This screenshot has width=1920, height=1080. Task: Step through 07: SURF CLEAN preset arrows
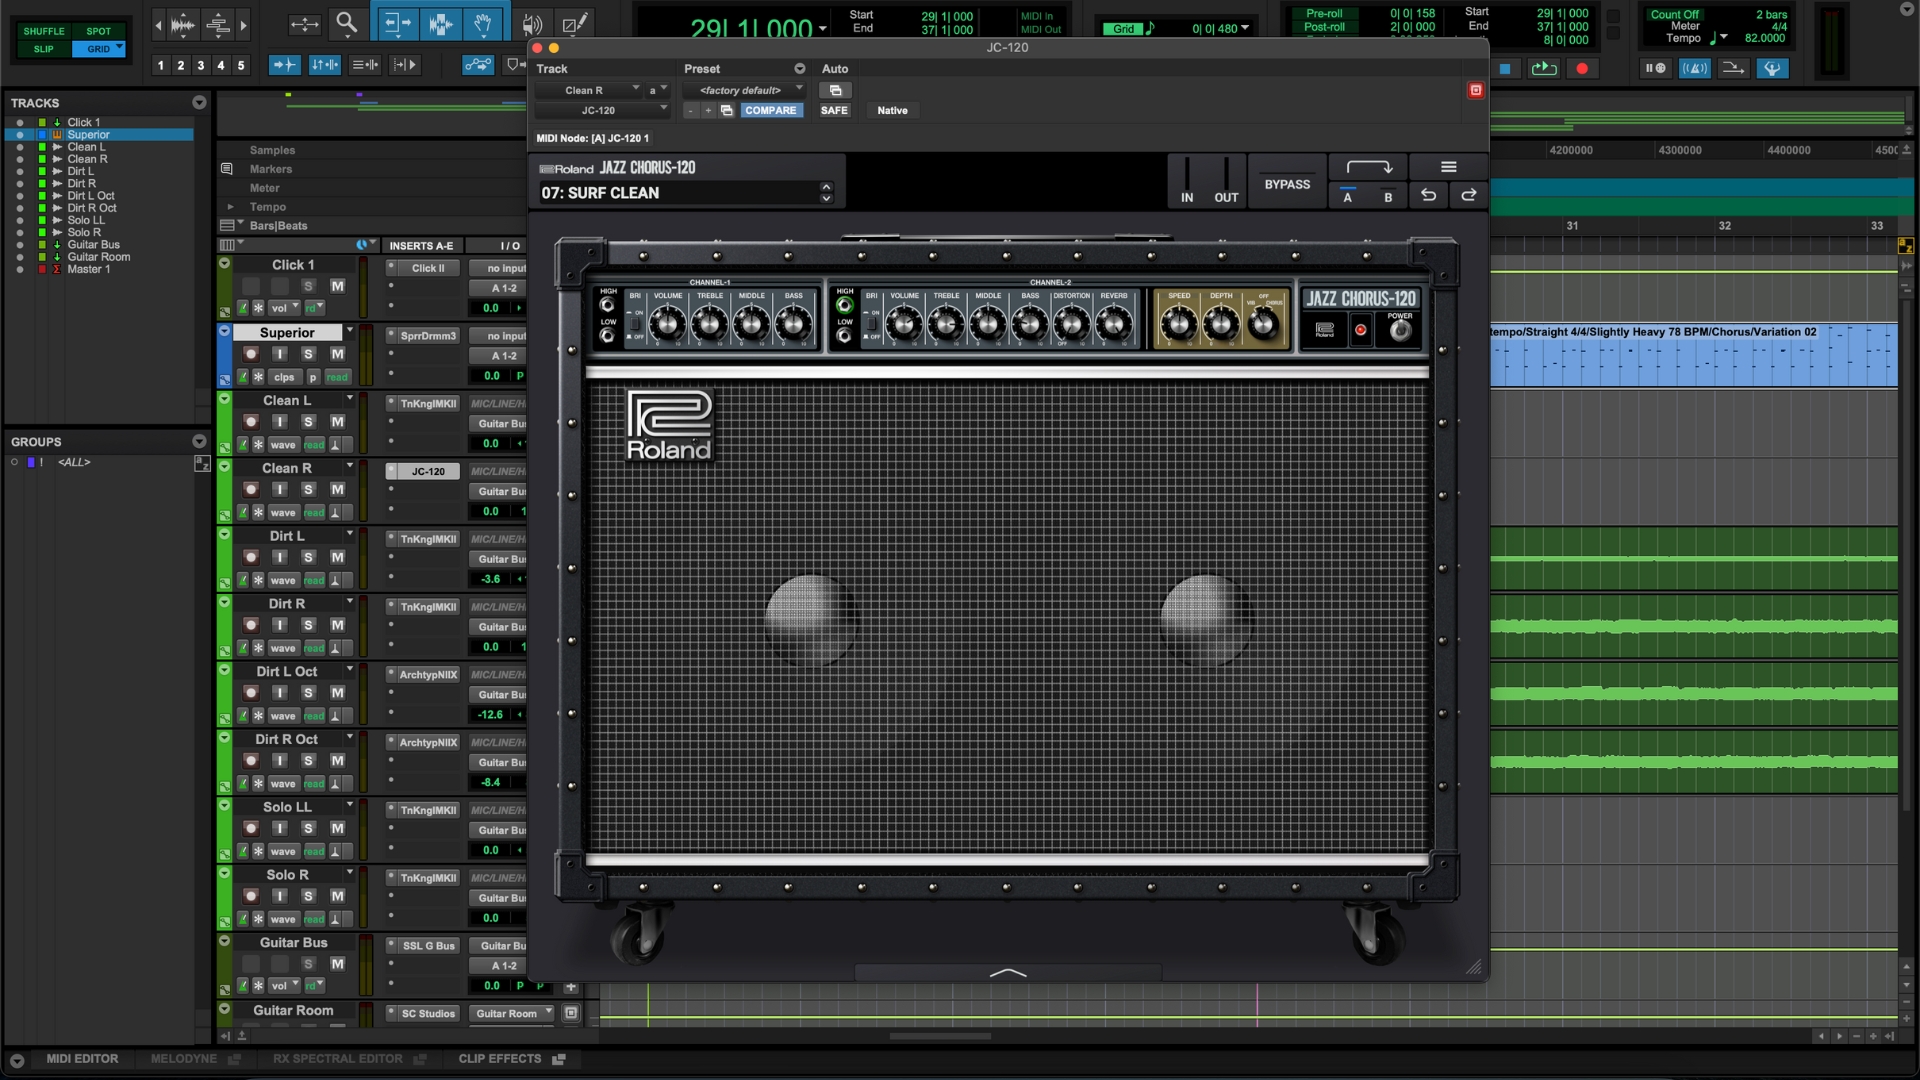[826, 192]
